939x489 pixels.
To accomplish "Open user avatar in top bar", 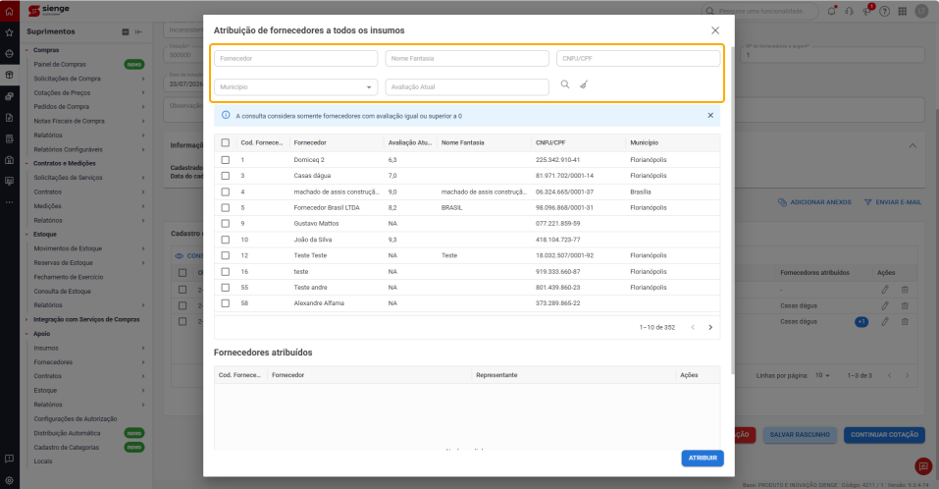I will click(922, 11).
